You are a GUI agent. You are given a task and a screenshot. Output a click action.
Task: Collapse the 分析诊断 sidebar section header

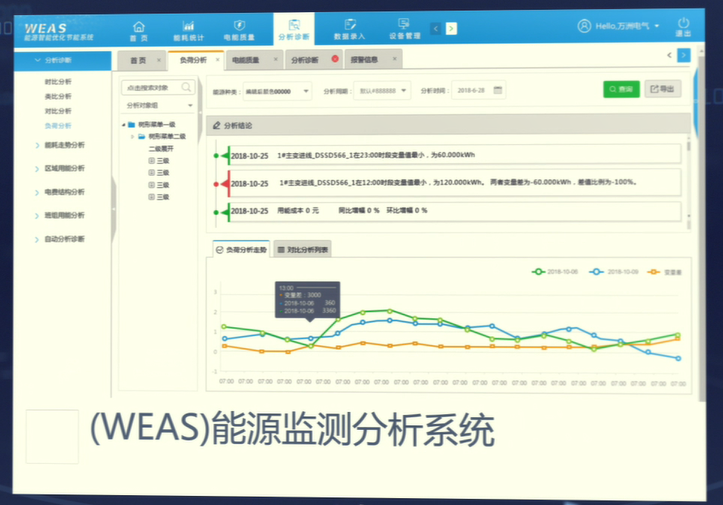pos(63,60)
